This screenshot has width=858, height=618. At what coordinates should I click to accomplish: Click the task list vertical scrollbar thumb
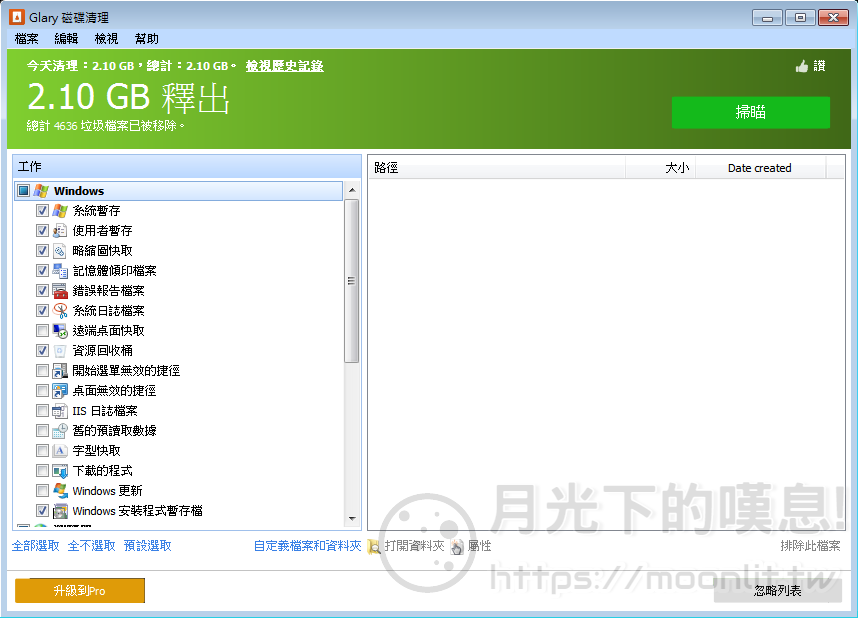pyautogui.click(x=351, y=280)
